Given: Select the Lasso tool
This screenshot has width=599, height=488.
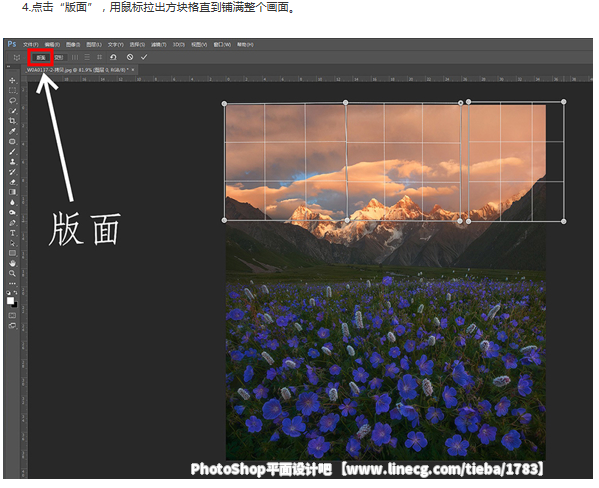Looking at the screenshot, I should pos(12,101).
